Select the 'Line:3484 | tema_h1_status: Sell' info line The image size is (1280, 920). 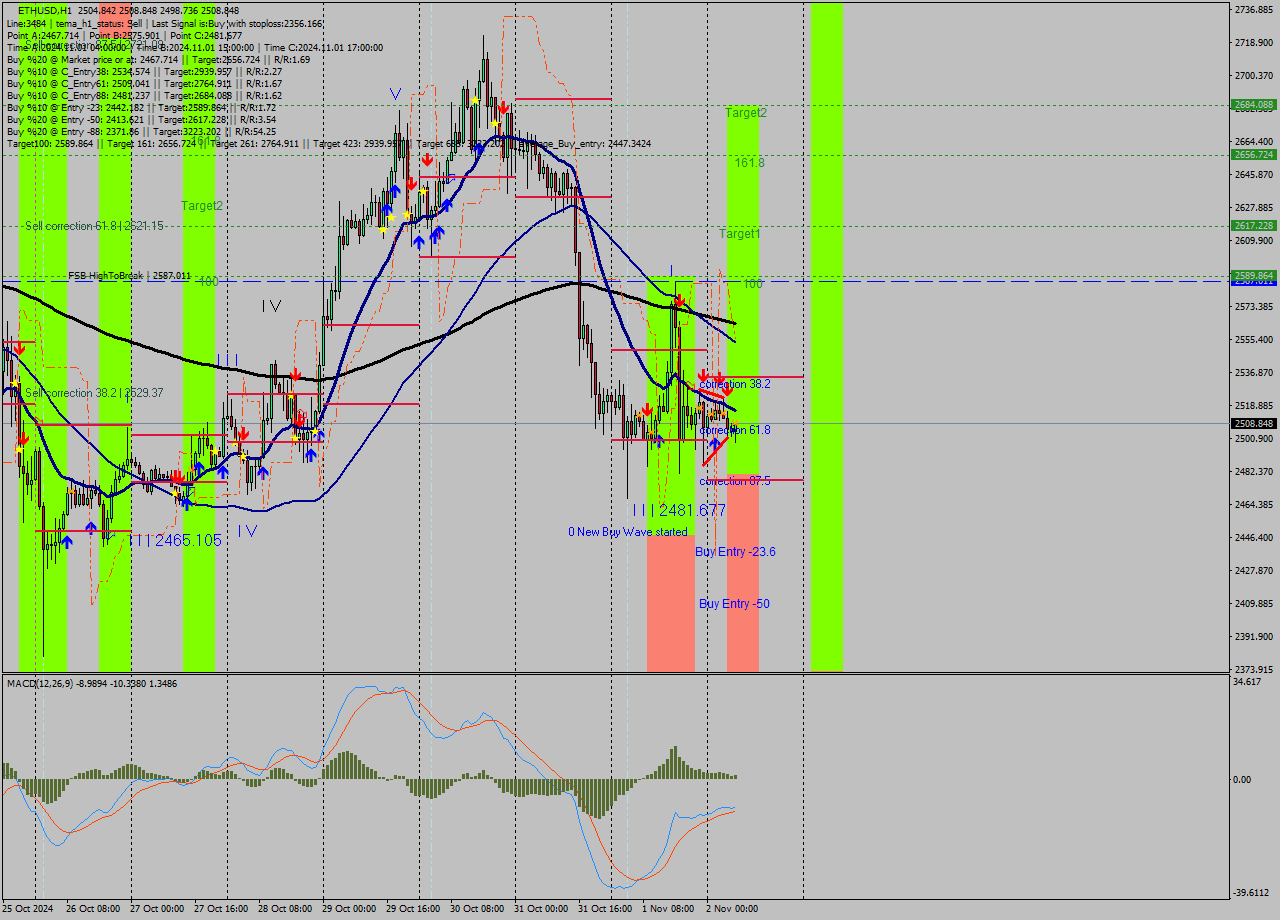coord(164,23)
